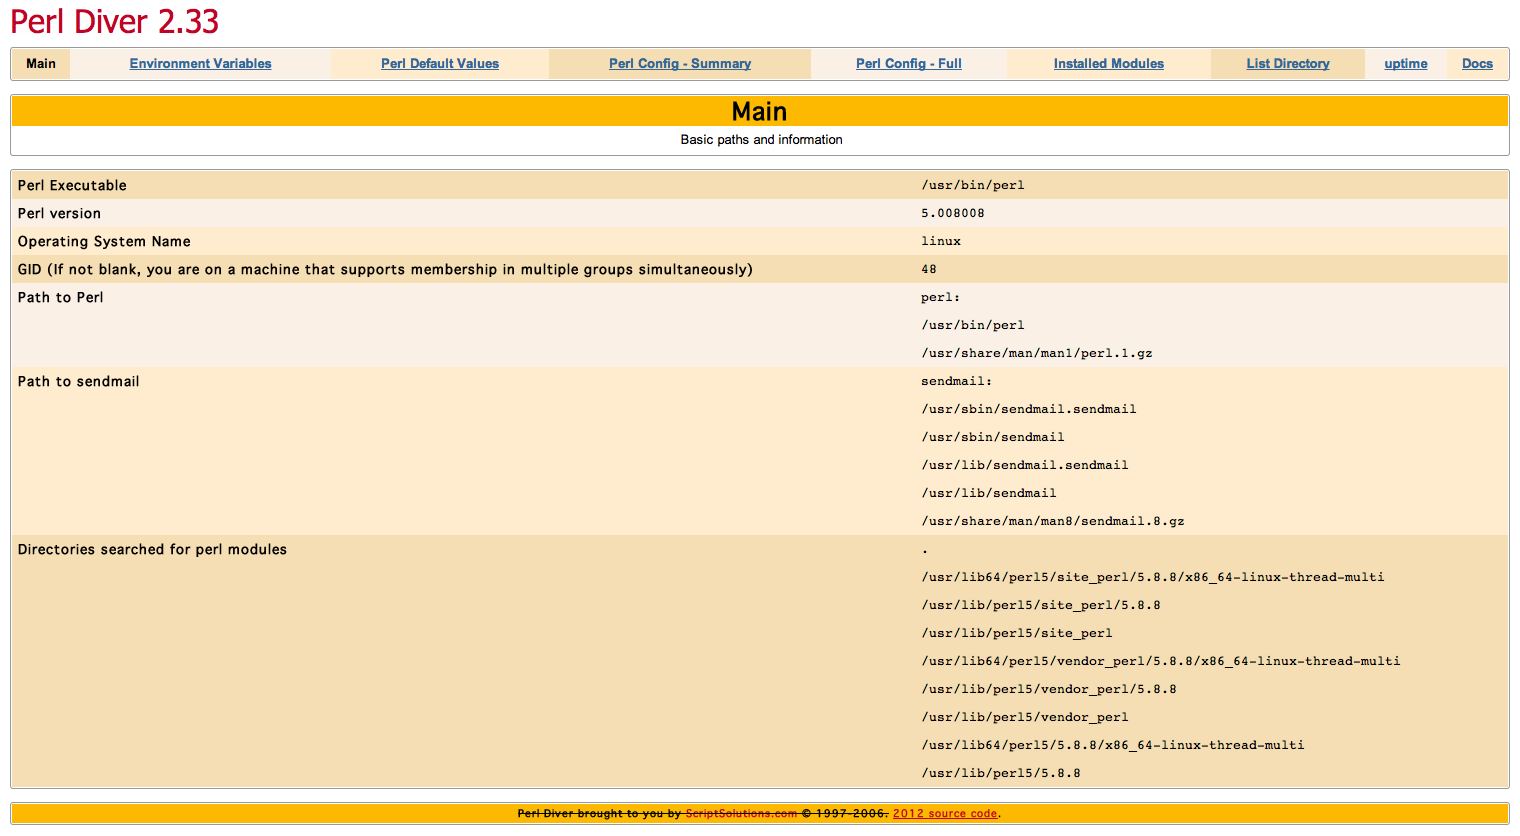Click the 'Perl Executable' row label
Image resolution: width=1520 pixels, height=836 pixels.
click(x=72, y=186)
